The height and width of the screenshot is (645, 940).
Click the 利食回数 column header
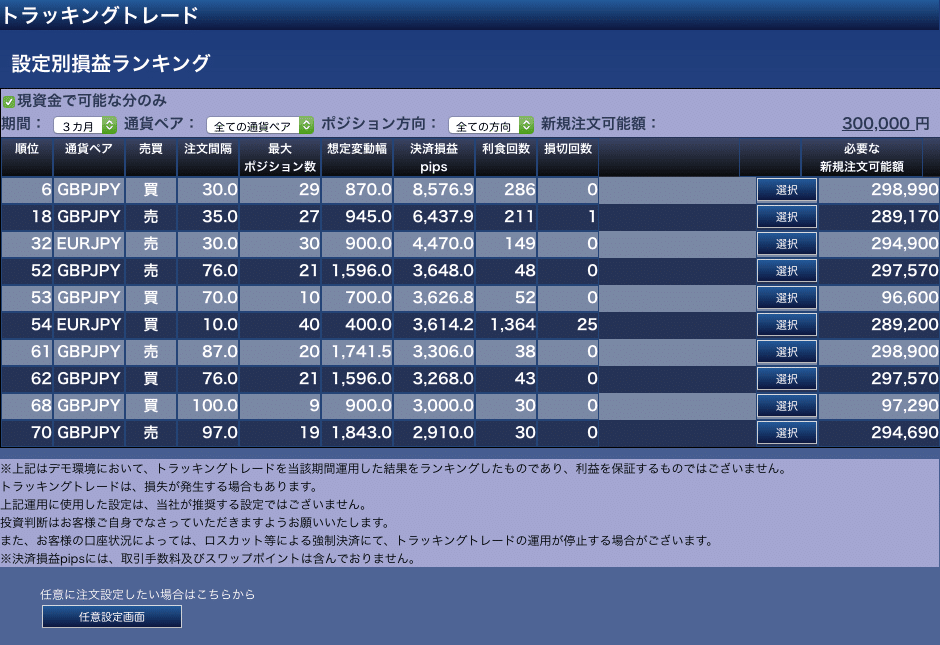(506, 158)
